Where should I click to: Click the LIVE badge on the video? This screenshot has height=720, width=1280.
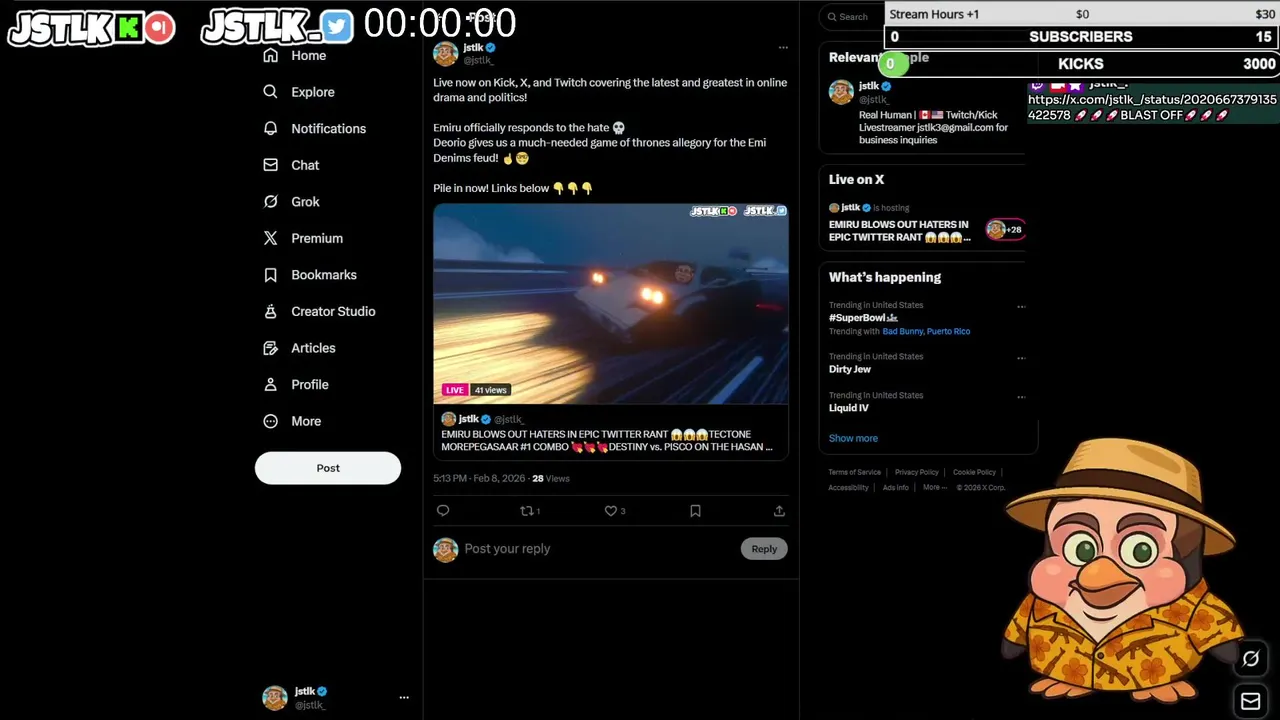tap(455, 390)
